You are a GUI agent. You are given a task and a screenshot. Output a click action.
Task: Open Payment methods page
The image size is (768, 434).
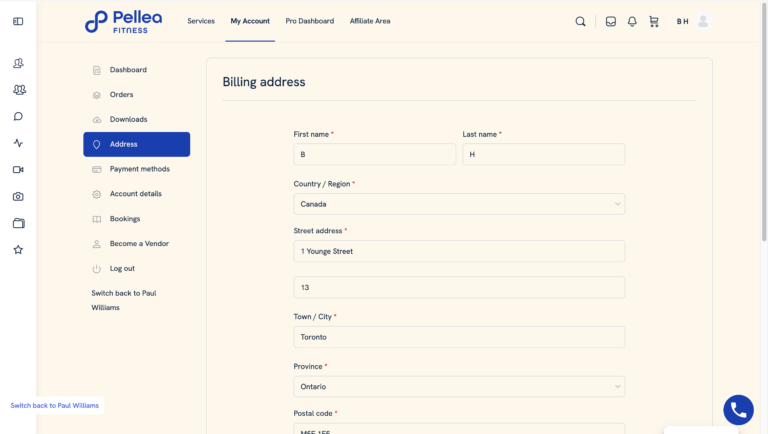(140, 169)
